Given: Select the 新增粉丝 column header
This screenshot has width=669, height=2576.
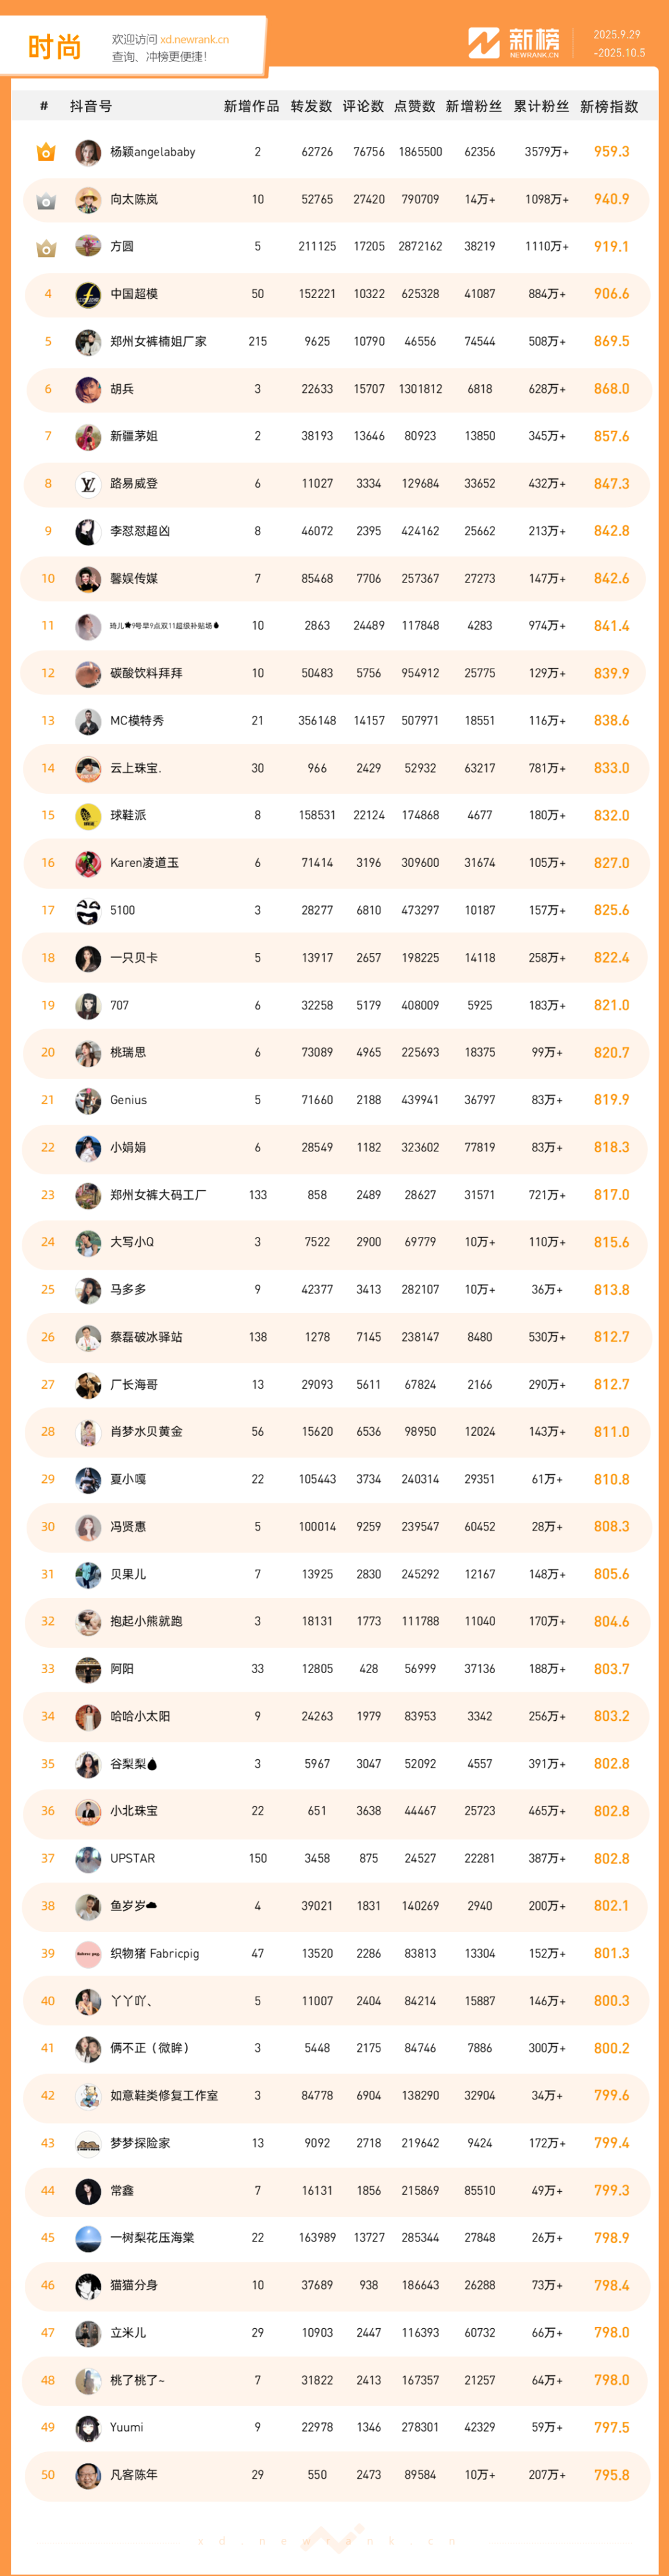Looking at the screenshot, I should point(473,106).
